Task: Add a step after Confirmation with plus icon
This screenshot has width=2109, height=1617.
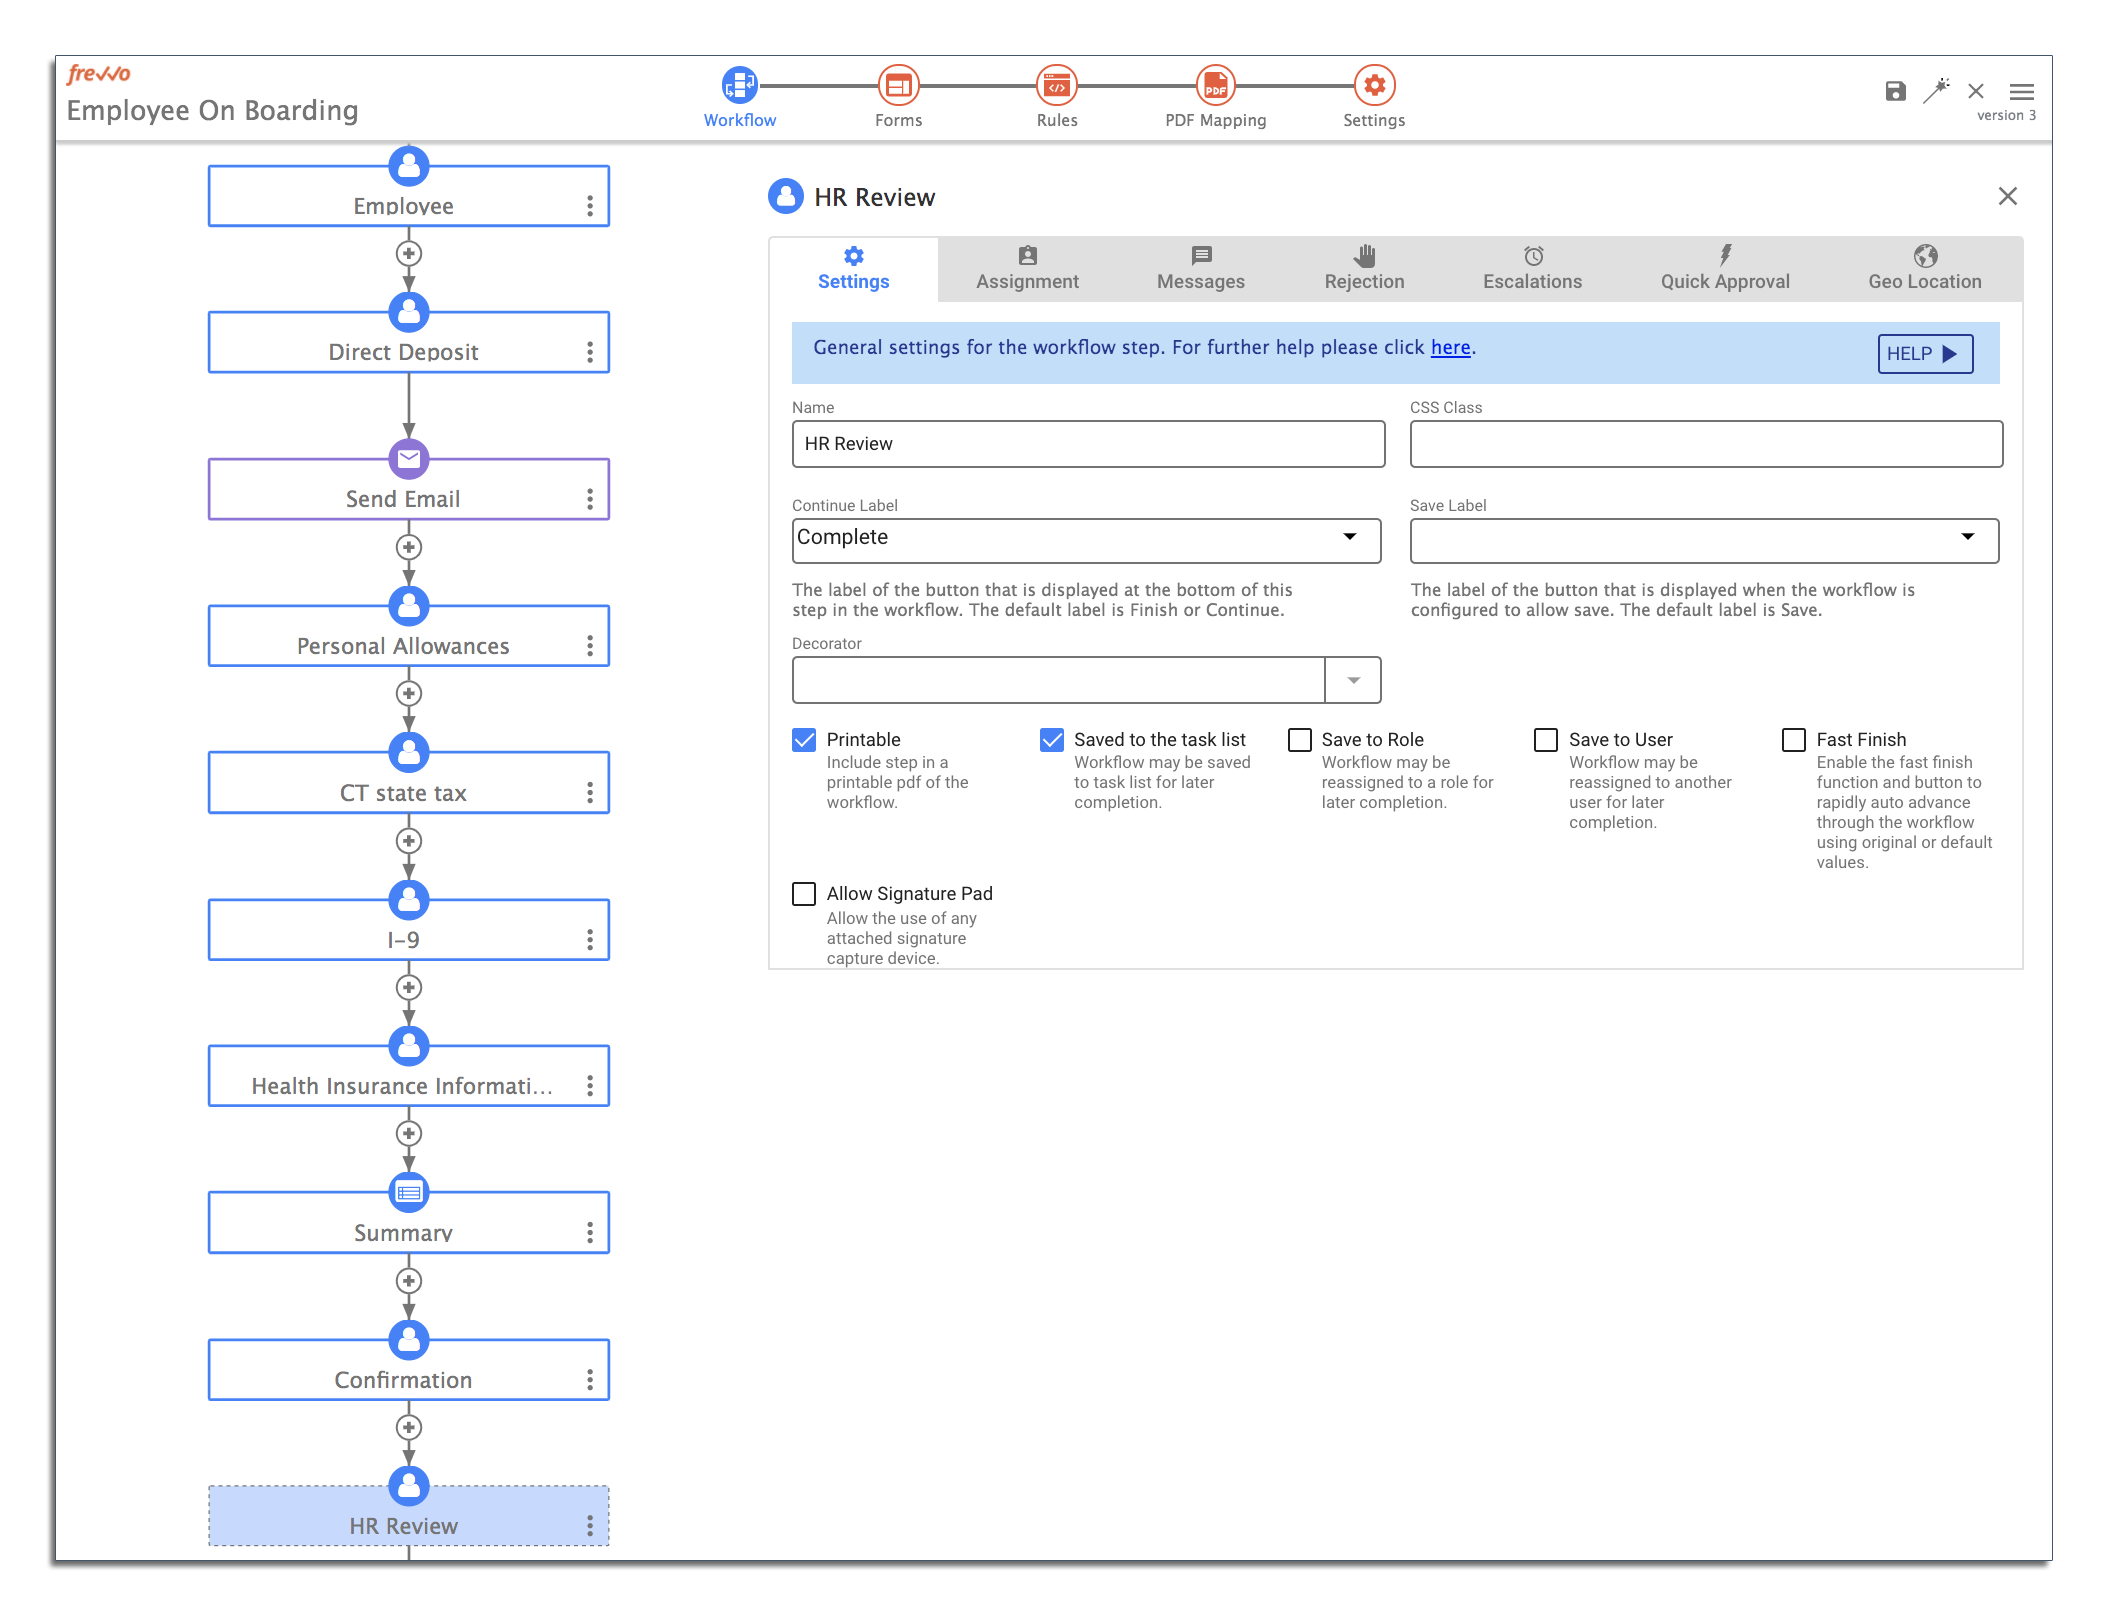Action: pyautogui.click(x=408, y=1428)
